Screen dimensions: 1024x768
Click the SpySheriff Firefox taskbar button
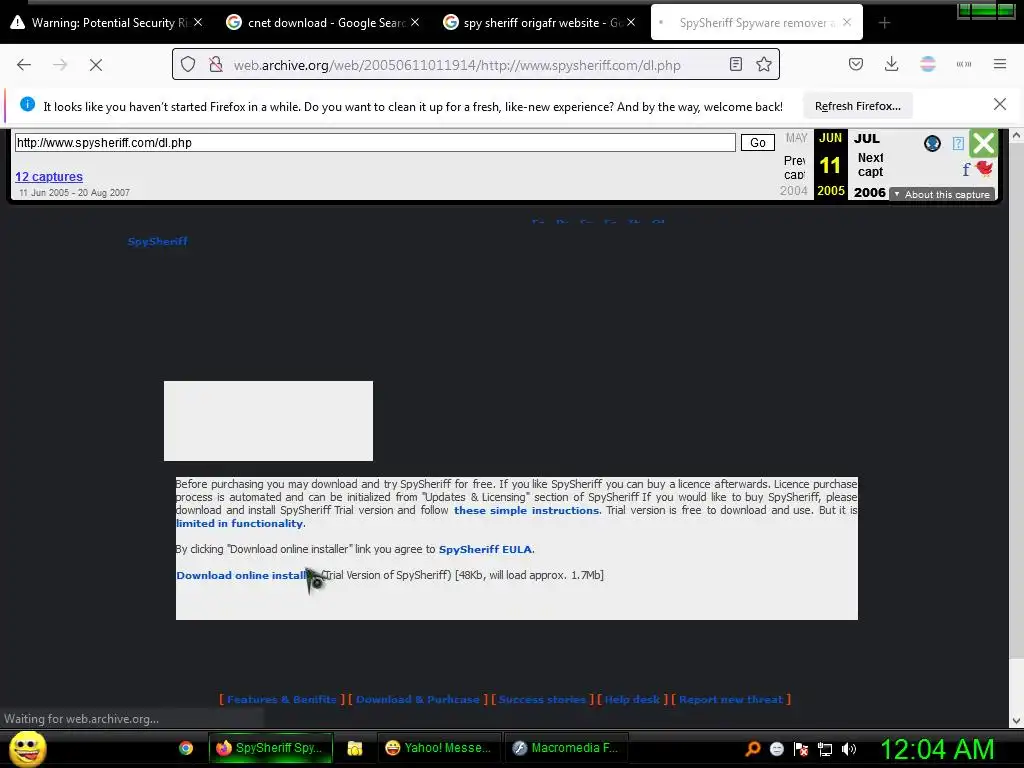pos(271,748)
